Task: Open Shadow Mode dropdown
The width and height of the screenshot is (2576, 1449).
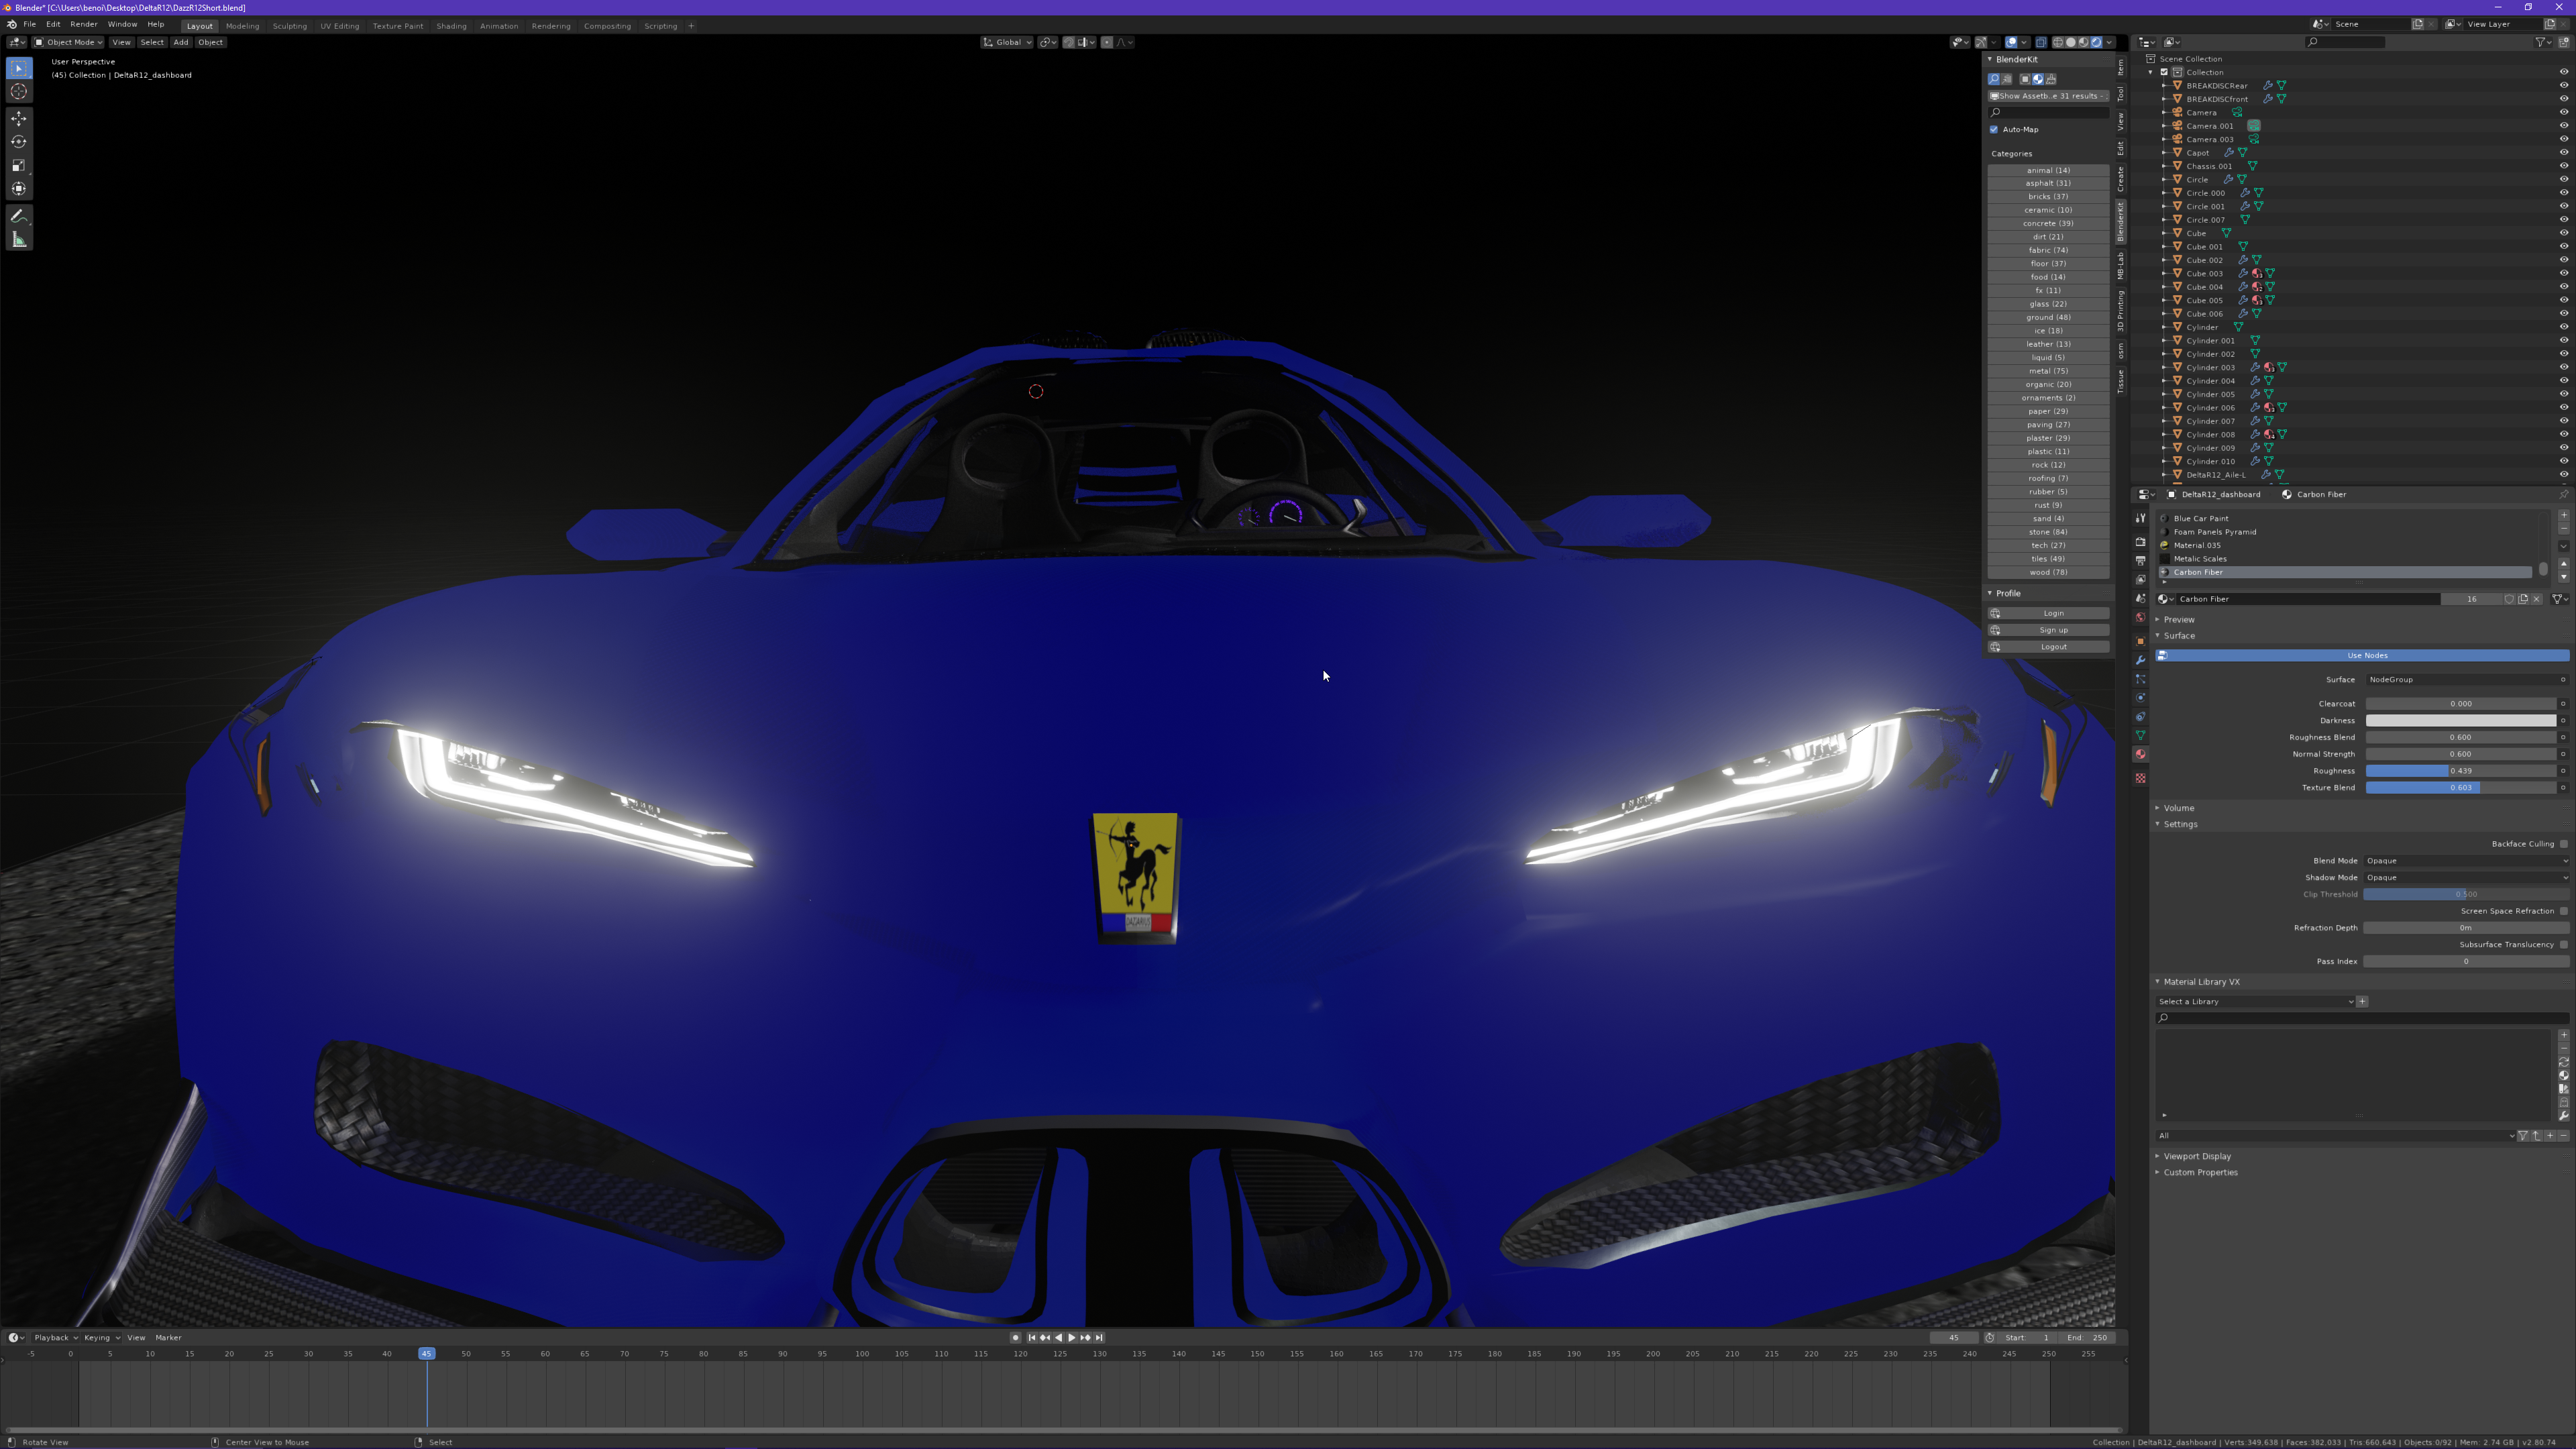Action: (x=2466, y=877)
